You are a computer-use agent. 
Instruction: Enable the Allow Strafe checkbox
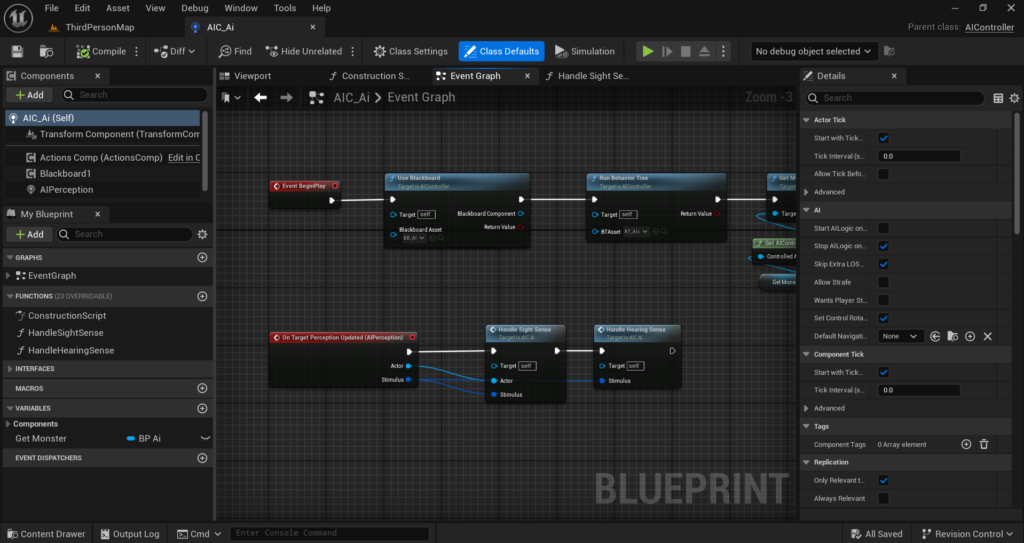point(883,282)
